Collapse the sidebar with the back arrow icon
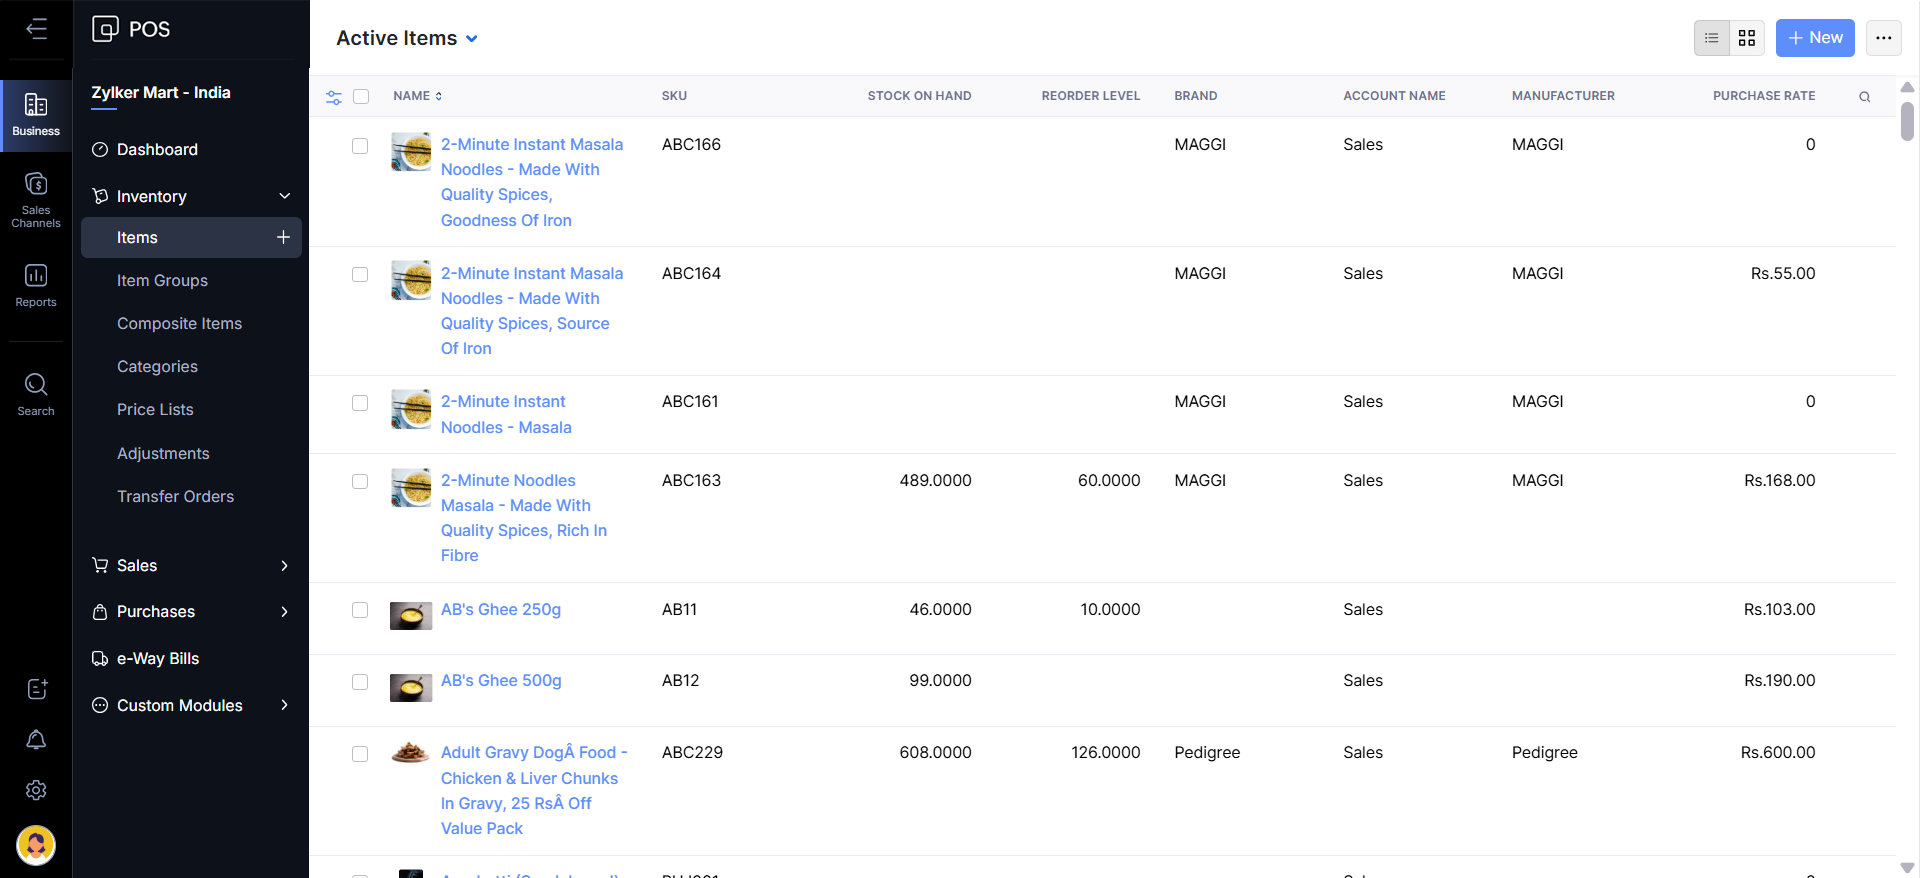This screenshot has height=878, width=1920. tap(36, 29)
